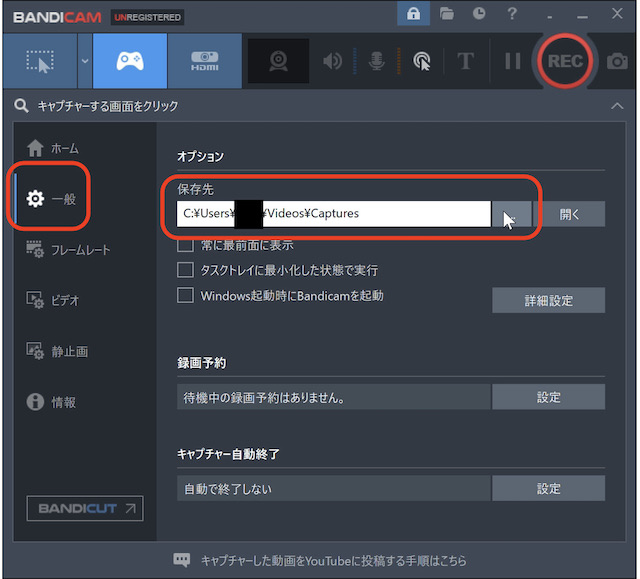The height and width of the screenshot is (579, 640).
Task: Click 設定 button for 録画予約
Action: (x=549, y=397)
